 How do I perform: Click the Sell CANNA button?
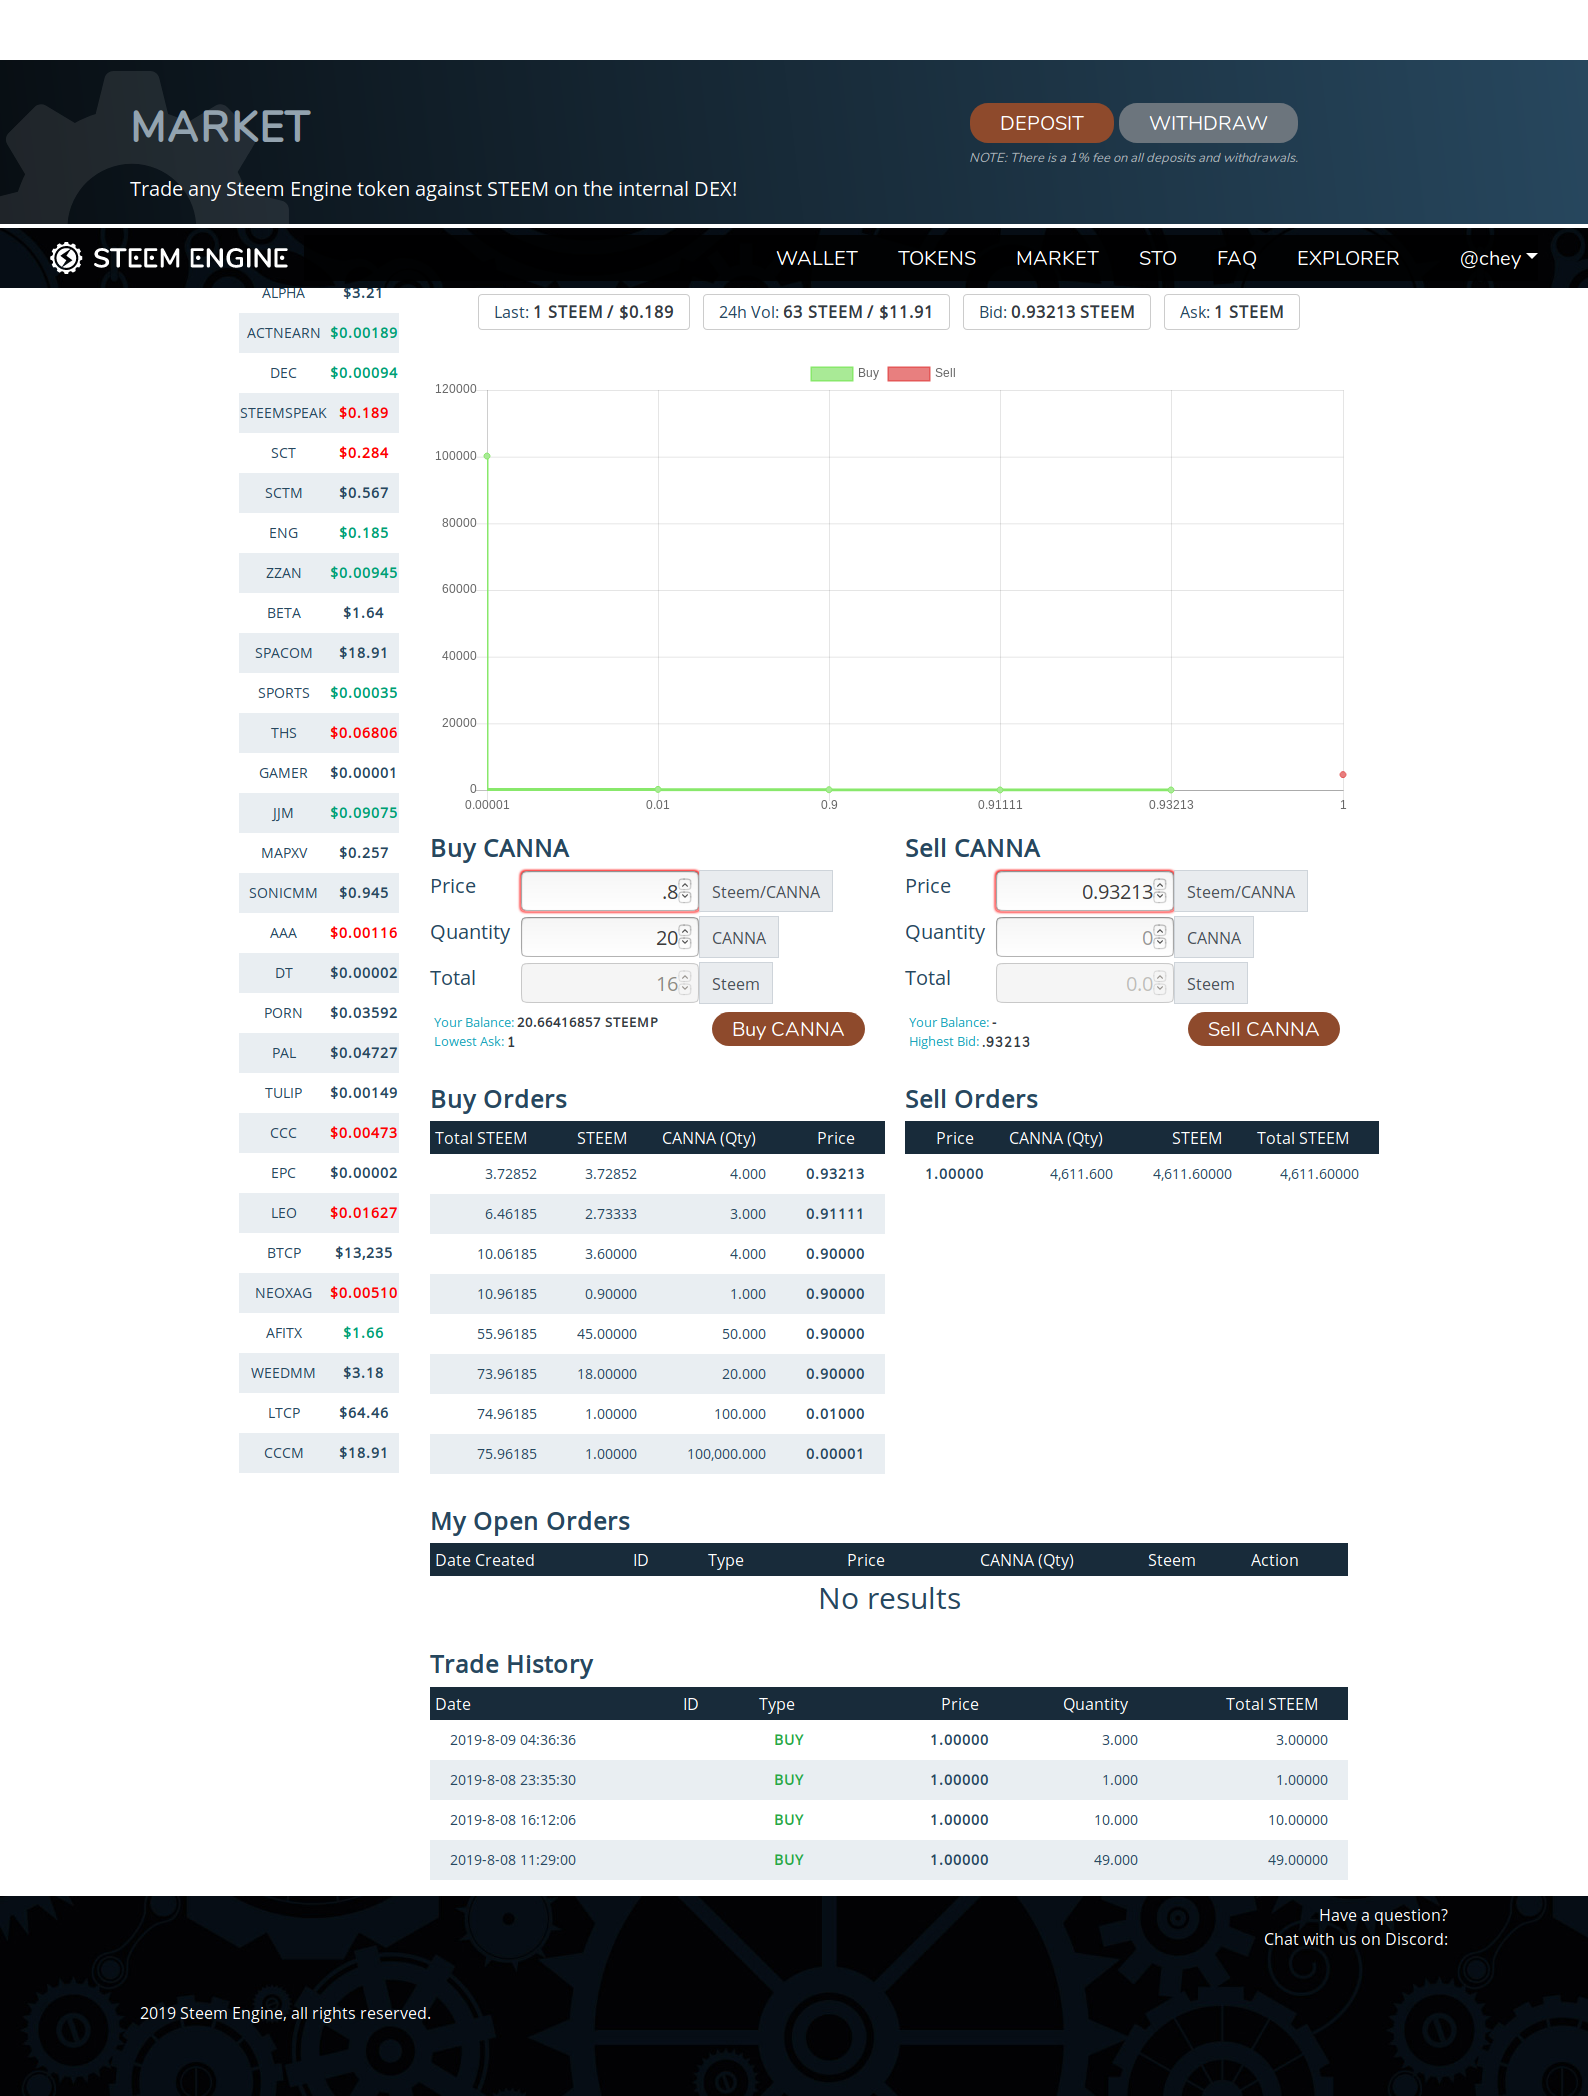pos(1263,1029)
